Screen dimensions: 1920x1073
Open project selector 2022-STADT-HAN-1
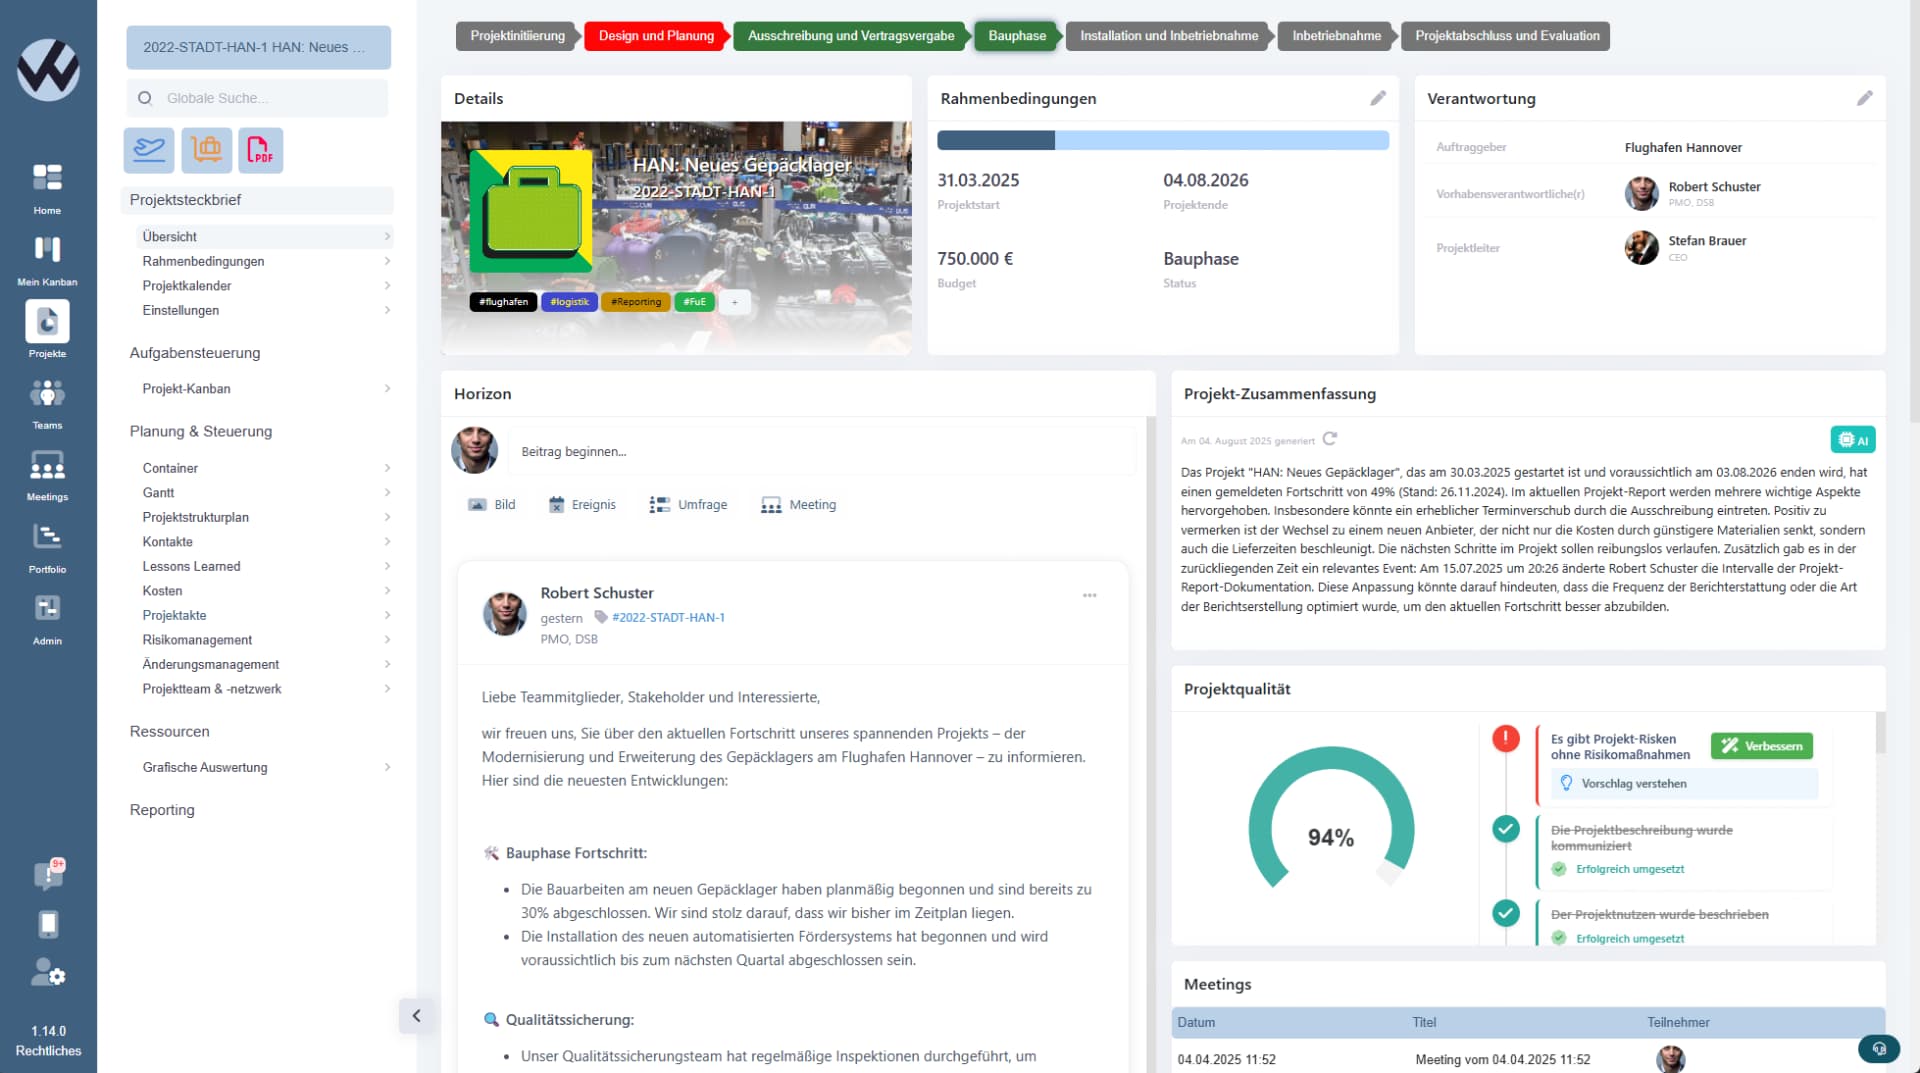coord(258,47)
